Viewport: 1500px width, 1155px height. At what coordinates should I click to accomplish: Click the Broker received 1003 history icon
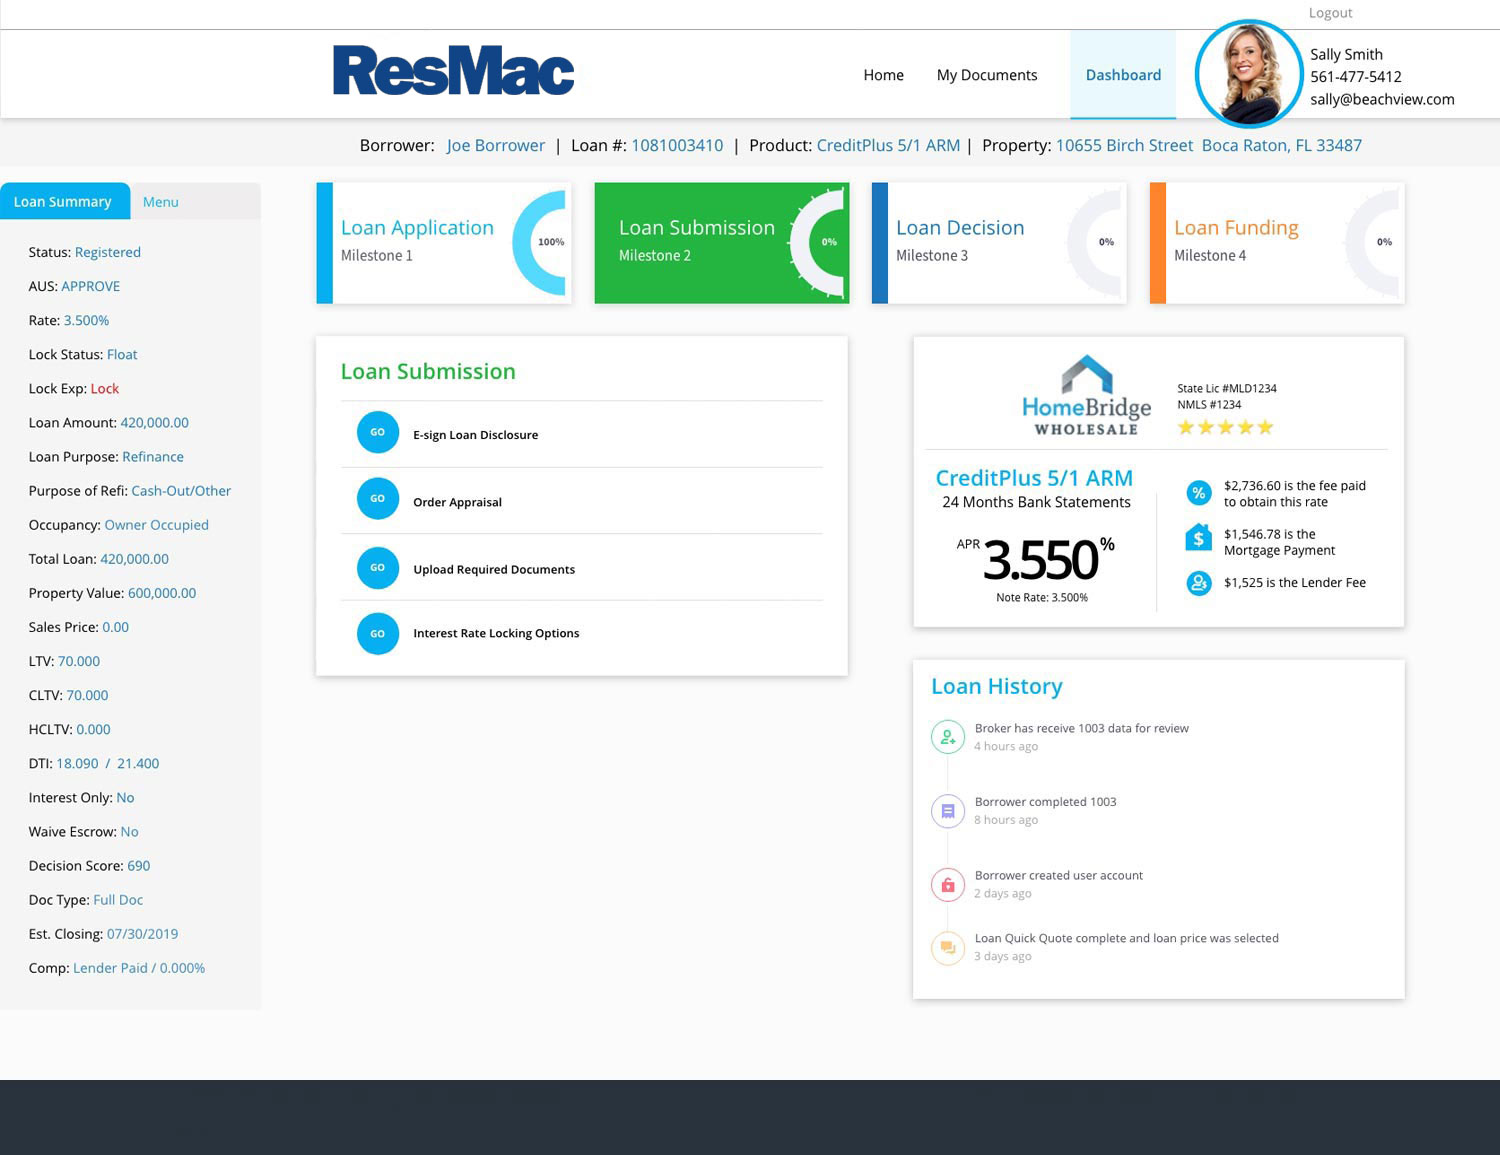click(x=947, y=738)
